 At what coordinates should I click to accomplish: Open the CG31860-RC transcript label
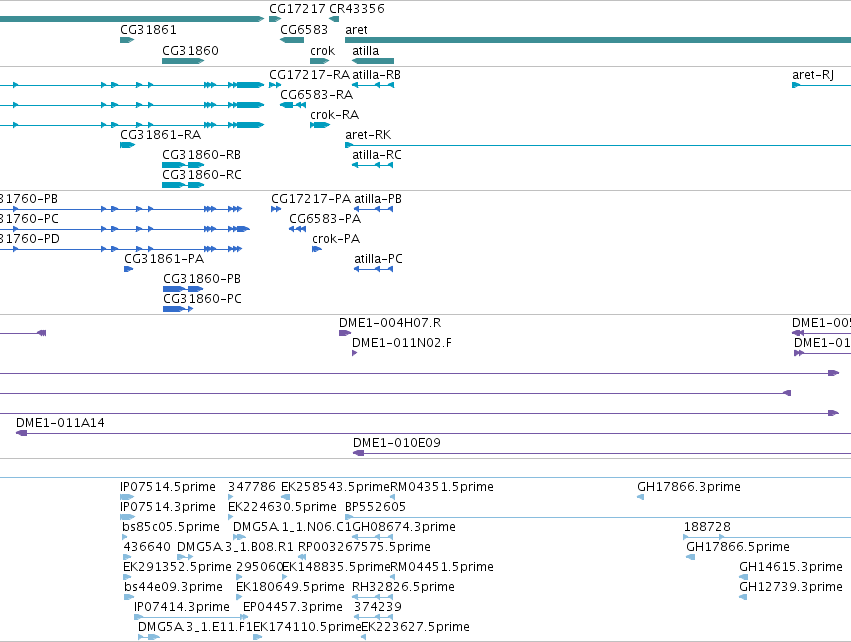202,175
